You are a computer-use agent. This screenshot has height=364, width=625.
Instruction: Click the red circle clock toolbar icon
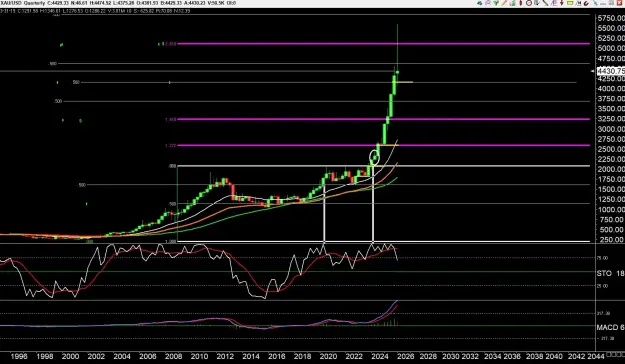point(529,3)
